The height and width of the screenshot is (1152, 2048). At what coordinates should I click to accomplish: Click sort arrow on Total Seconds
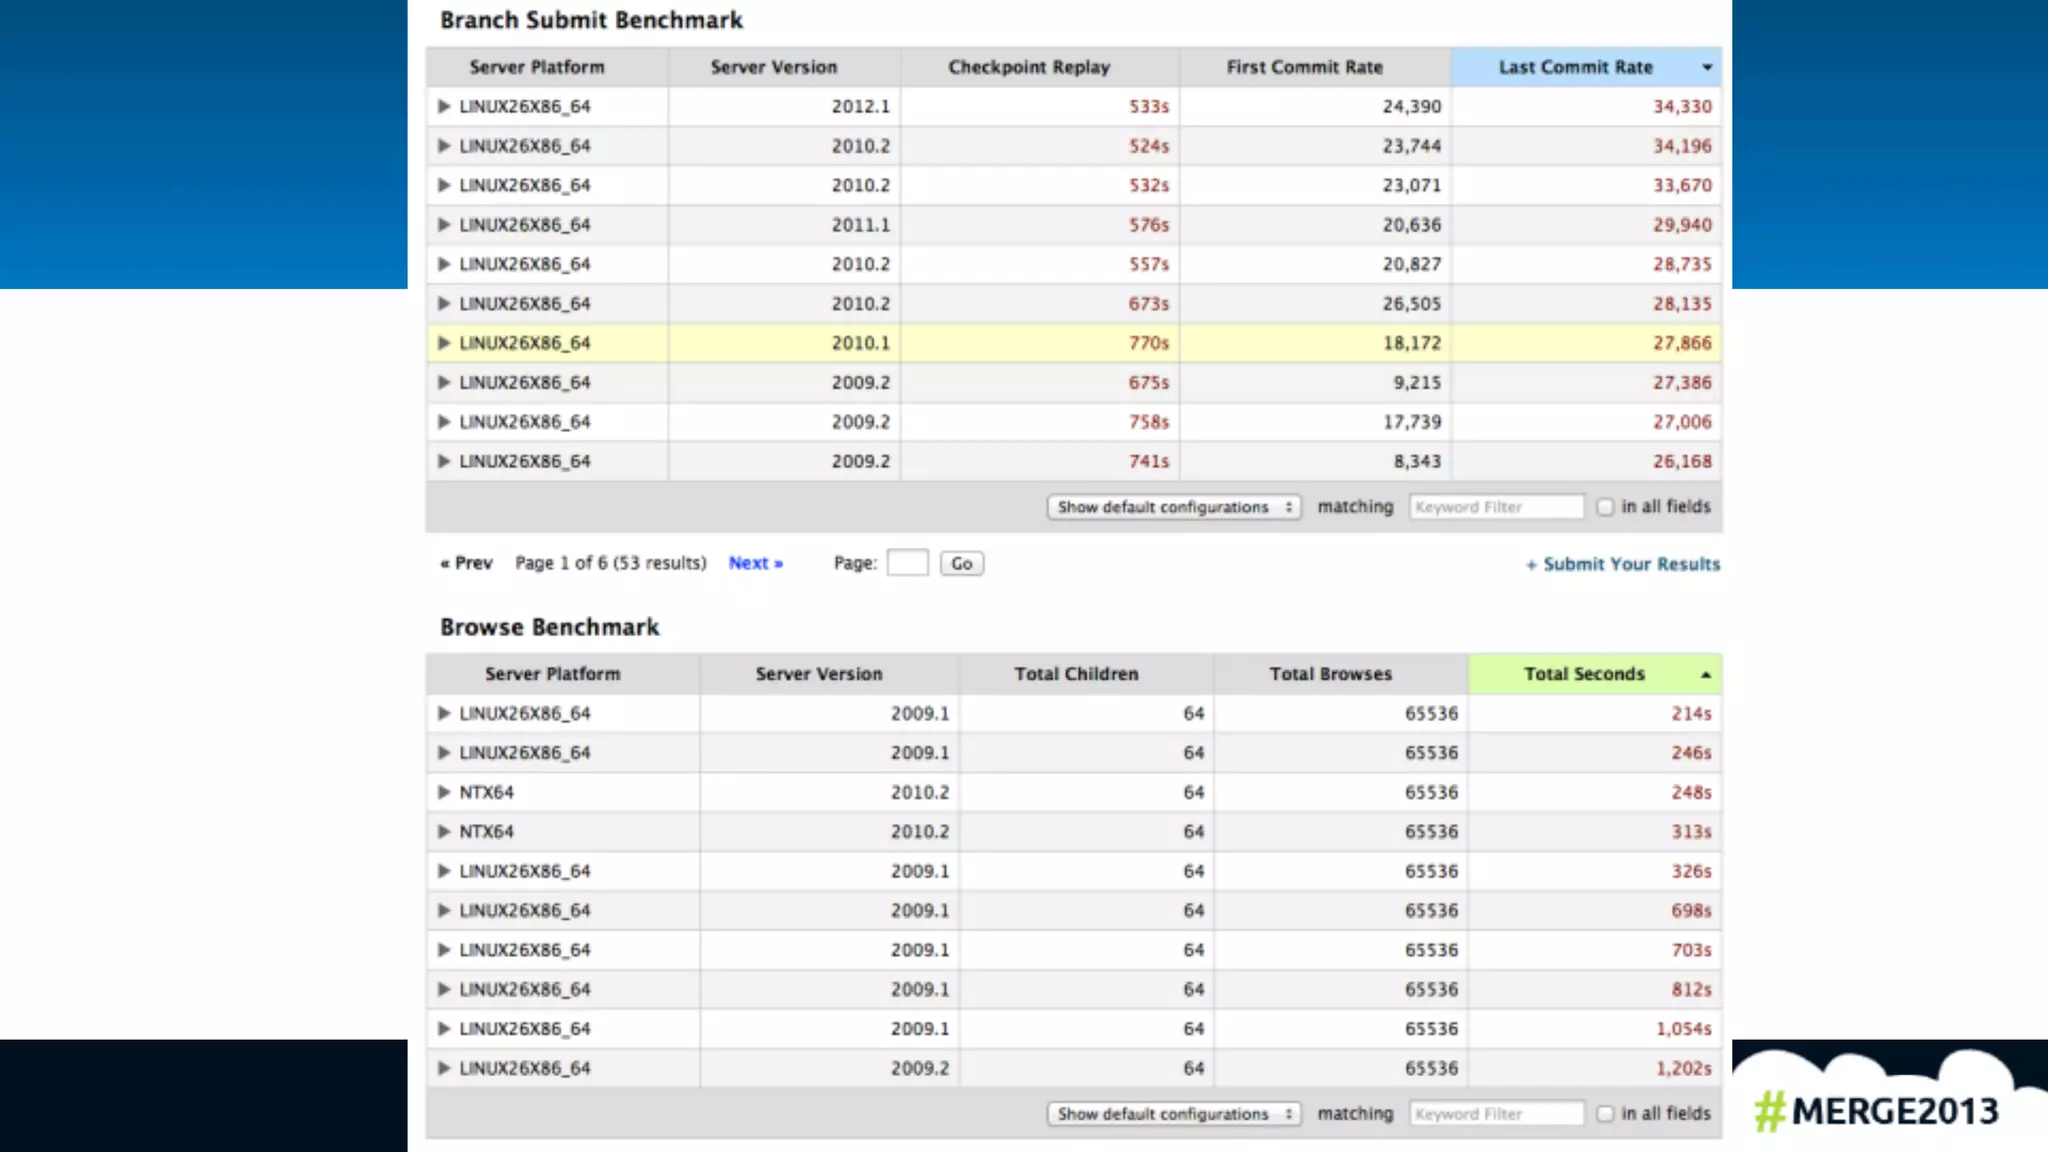1706,675
